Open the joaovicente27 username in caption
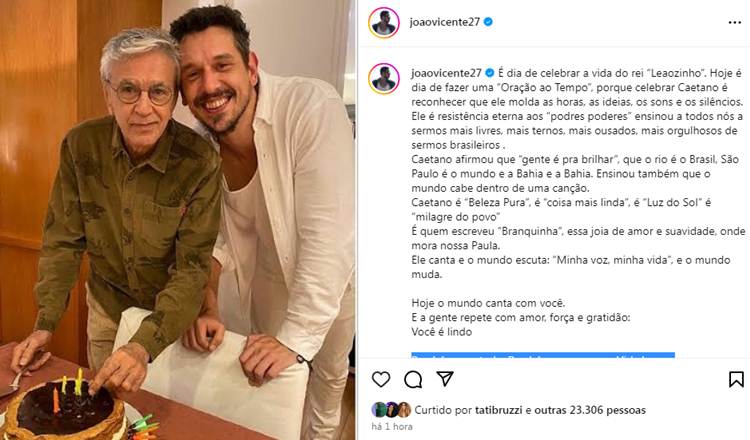Screen dimensions: 750x440 tap(446, 73)
